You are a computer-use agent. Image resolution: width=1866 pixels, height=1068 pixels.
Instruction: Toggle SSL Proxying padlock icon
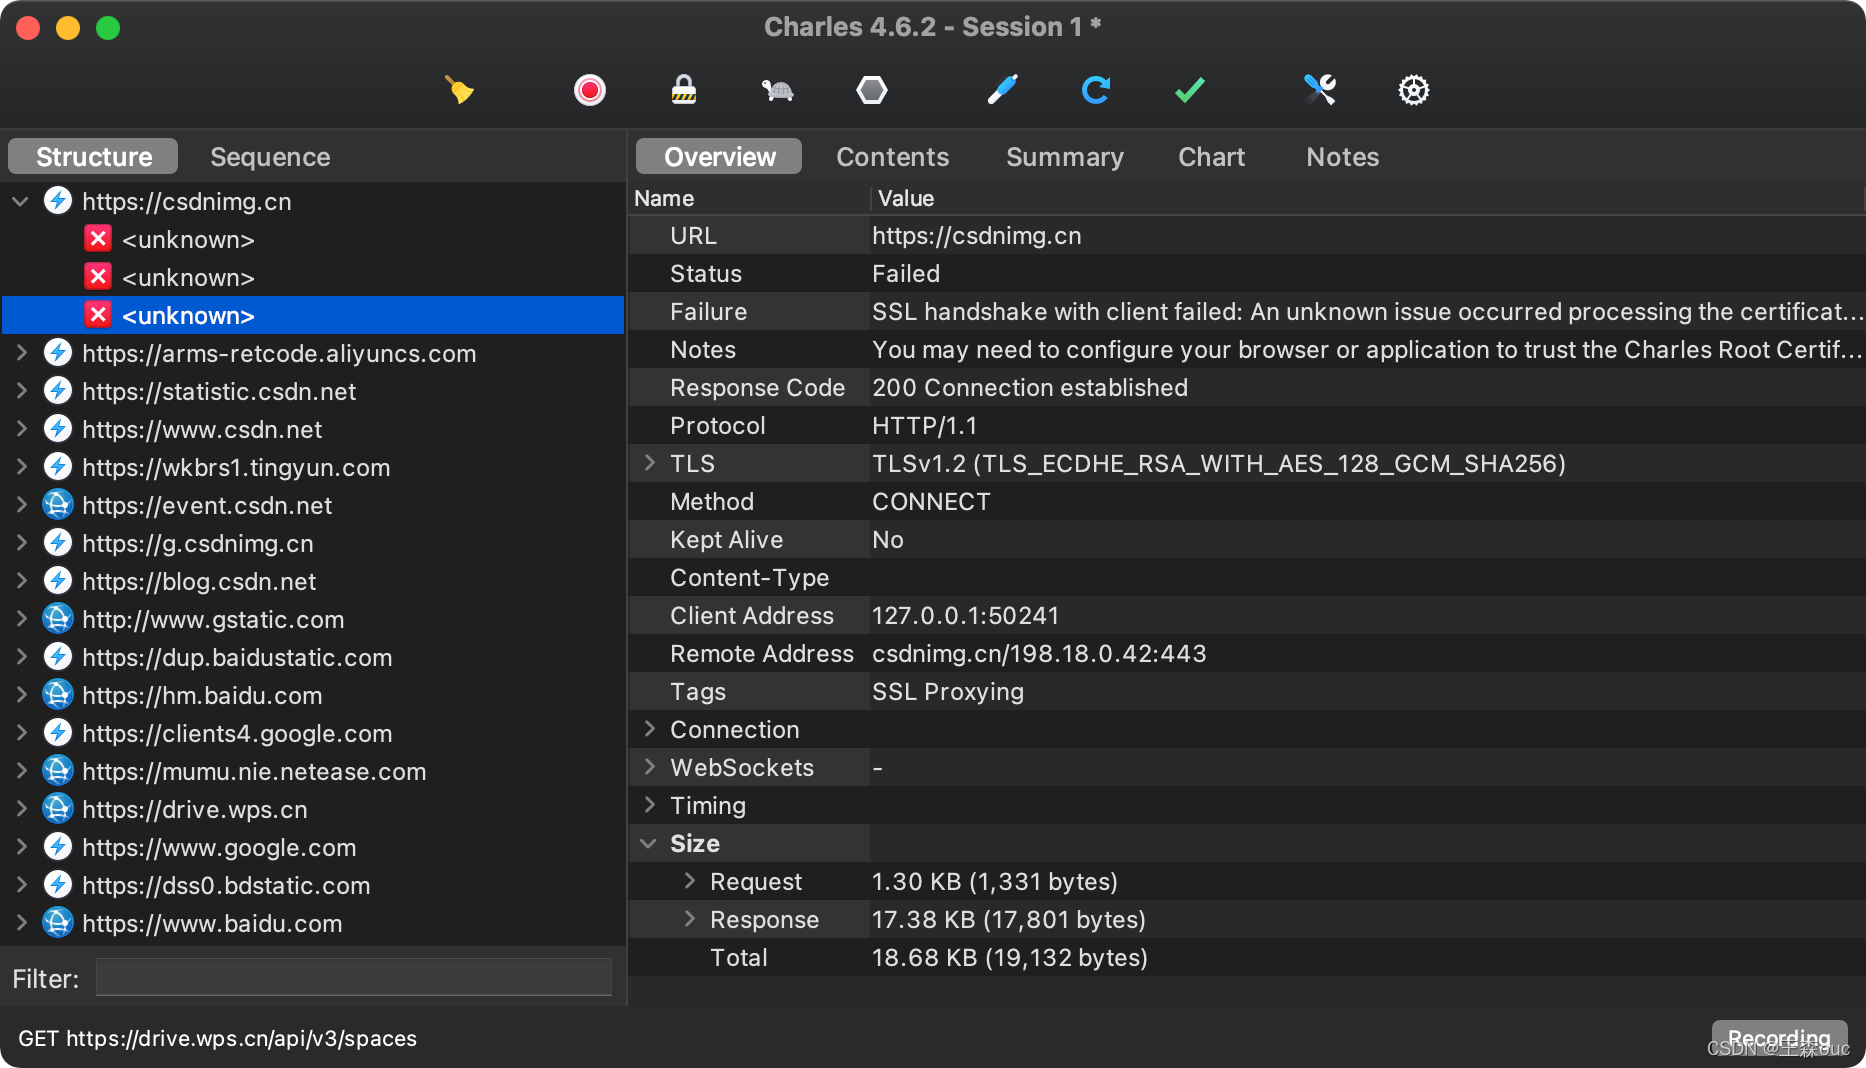coord(684,90)
